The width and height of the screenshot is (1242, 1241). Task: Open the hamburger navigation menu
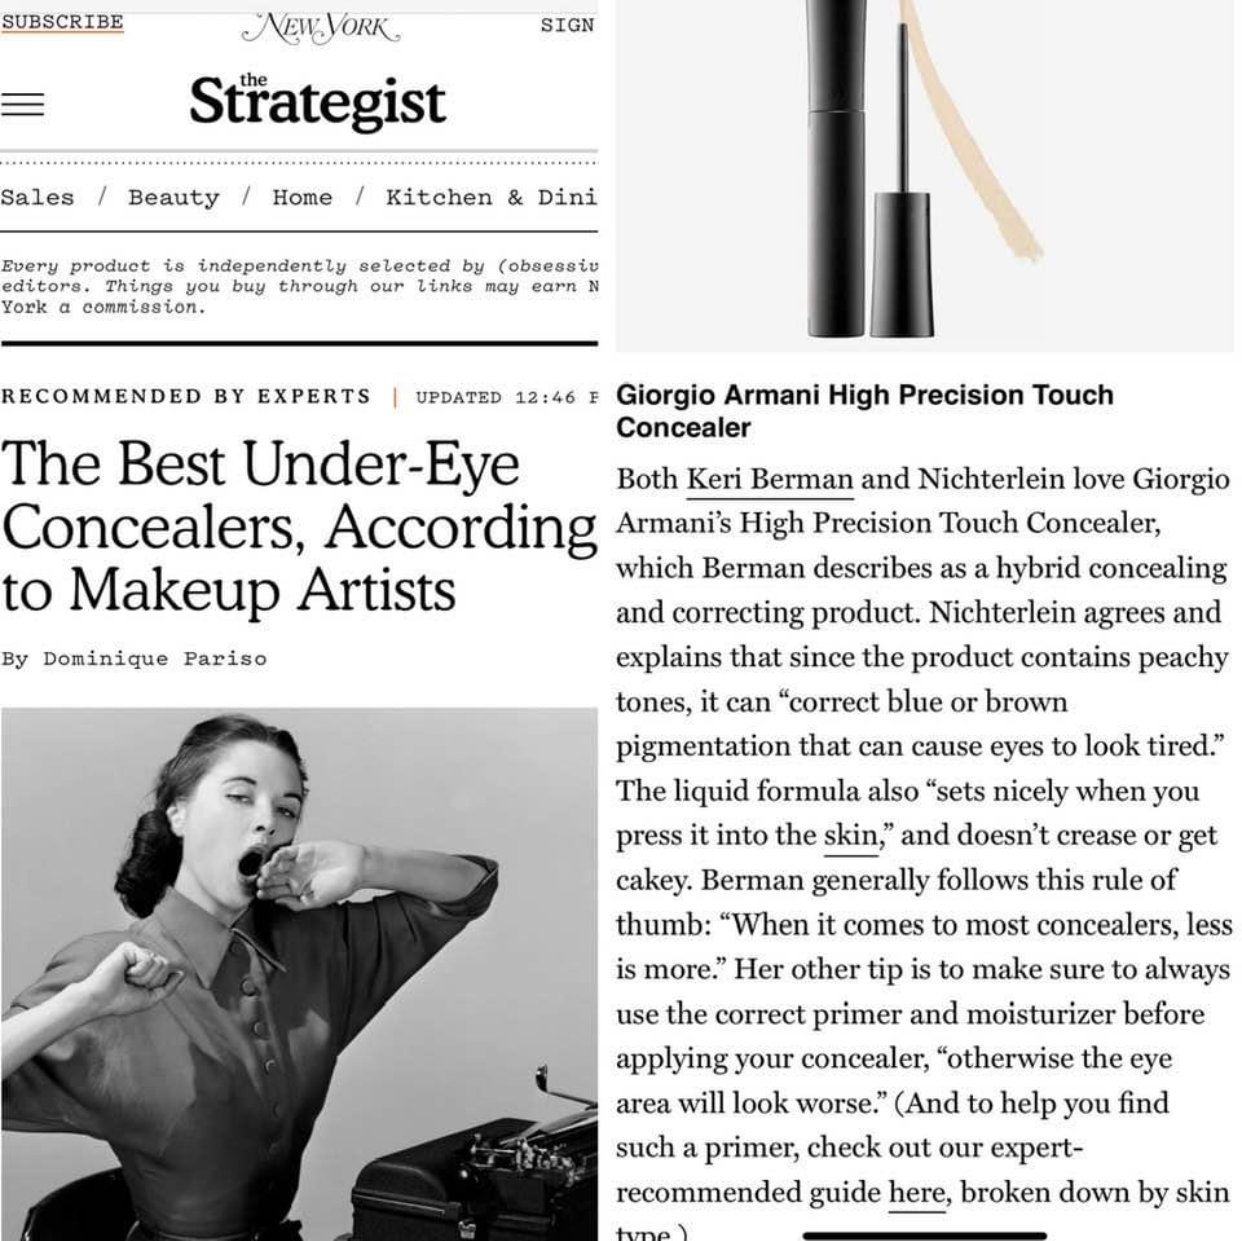click(22, 105)
